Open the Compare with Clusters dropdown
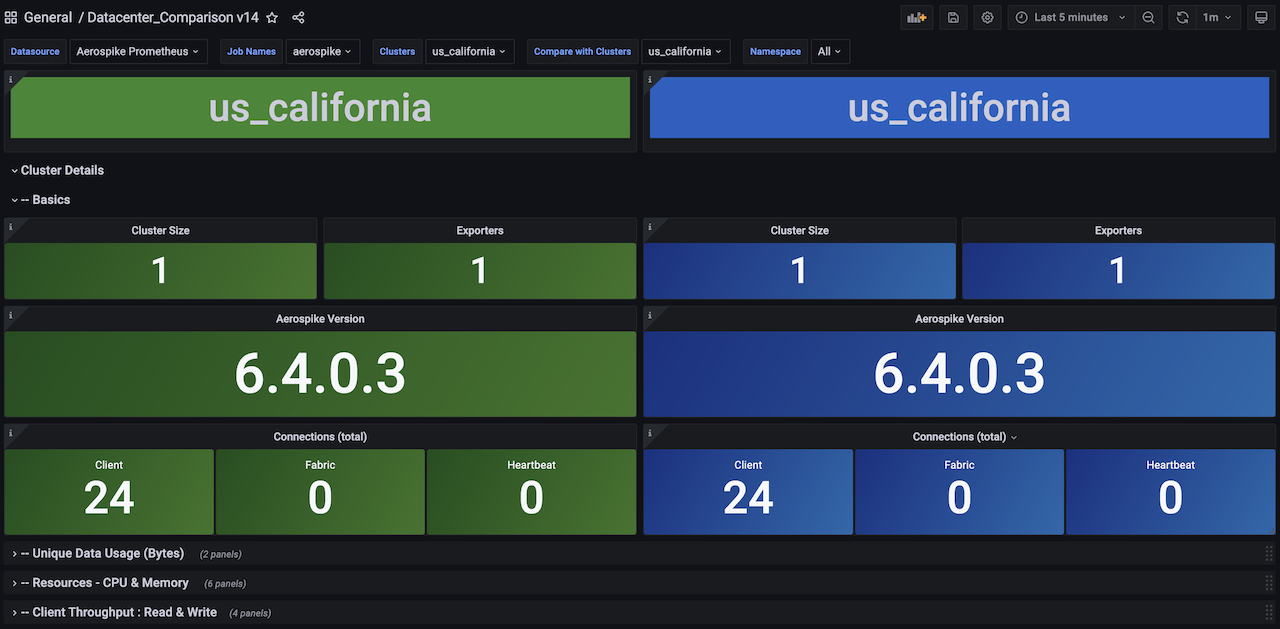Viewport: 1280px width, 629px height. [x=686, y=51]
